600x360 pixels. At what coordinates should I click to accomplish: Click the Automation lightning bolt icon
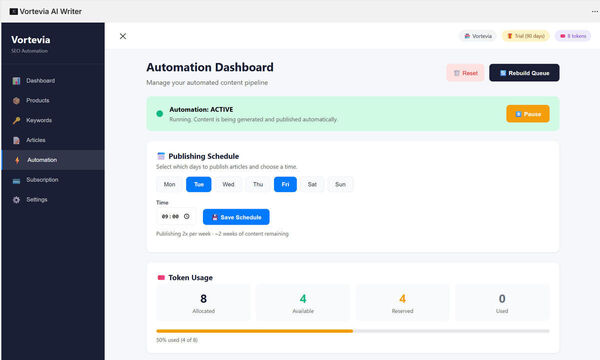point(17,160)
